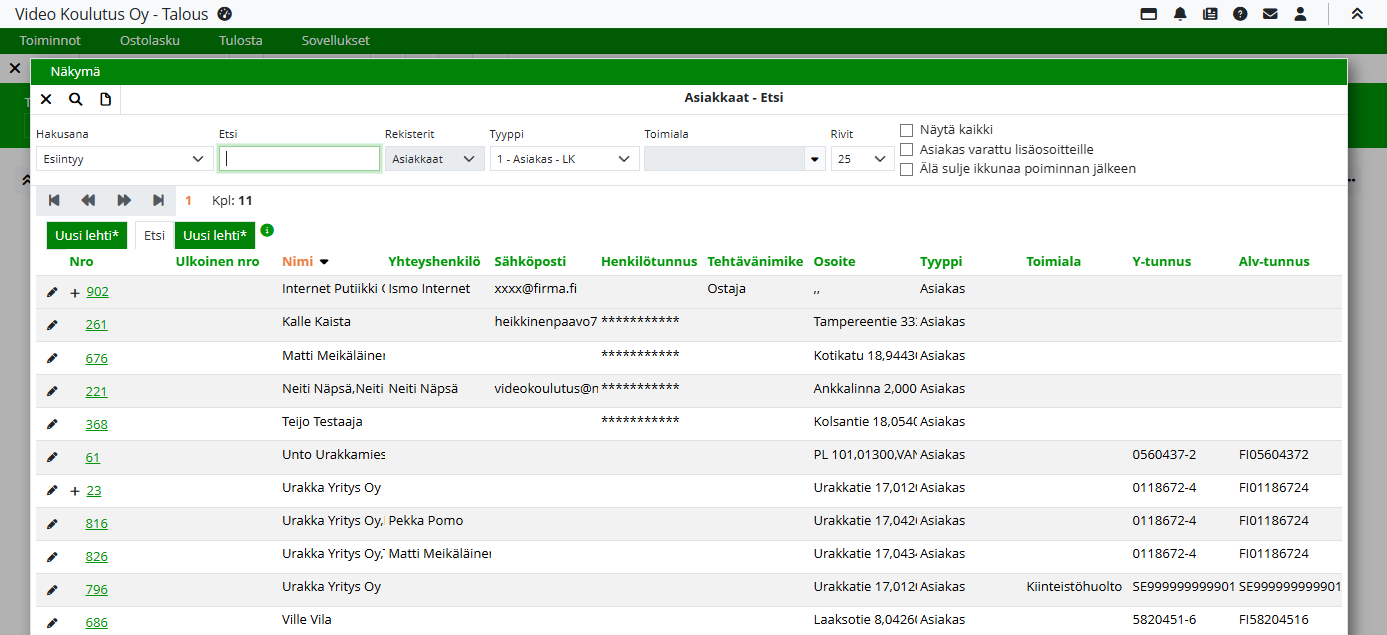Screen dimensions: 1387x635
Task: Open the Näkymä menu
Action: 75,72
